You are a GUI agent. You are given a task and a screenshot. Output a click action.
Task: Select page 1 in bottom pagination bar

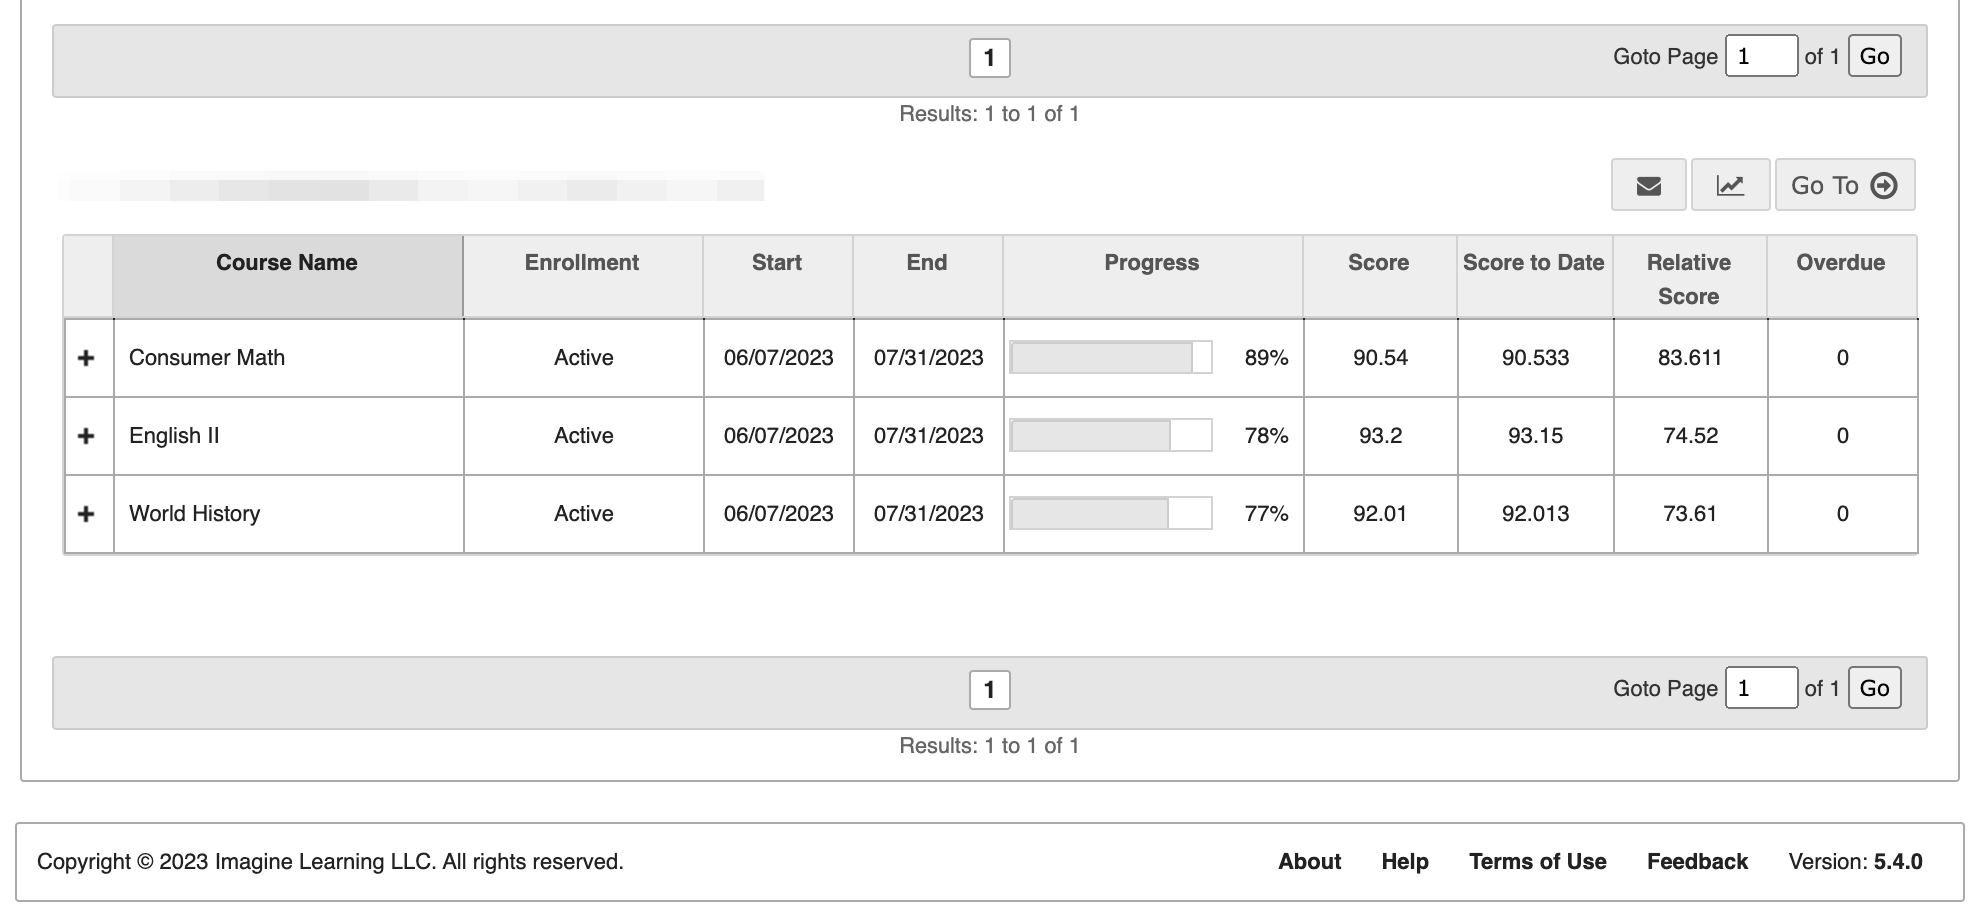click(x=989, y=690)
